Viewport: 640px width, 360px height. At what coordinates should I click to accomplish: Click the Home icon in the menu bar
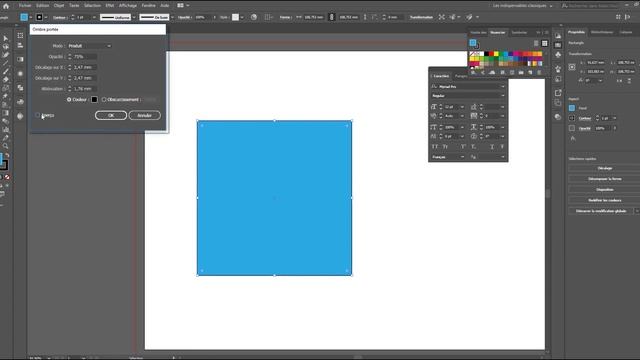pyautogui.click(x=6, y=6)
